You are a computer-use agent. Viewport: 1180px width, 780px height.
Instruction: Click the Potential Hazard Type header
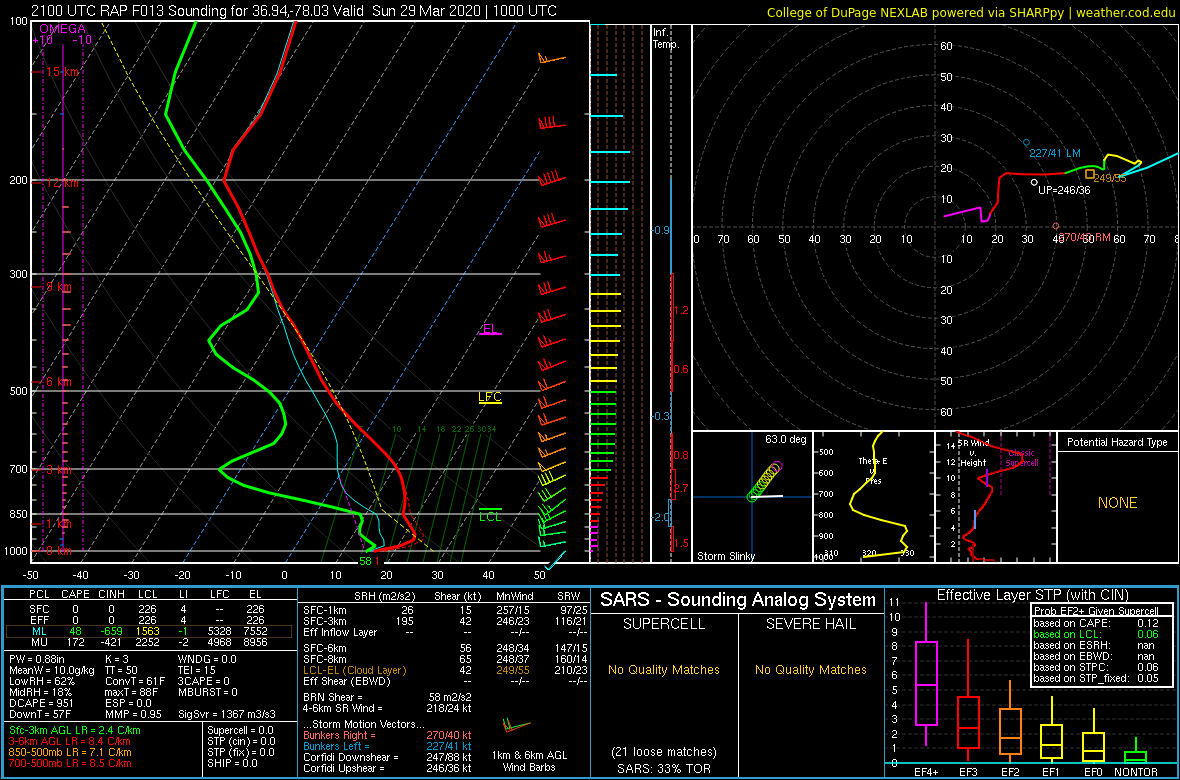click(1117, 442)
